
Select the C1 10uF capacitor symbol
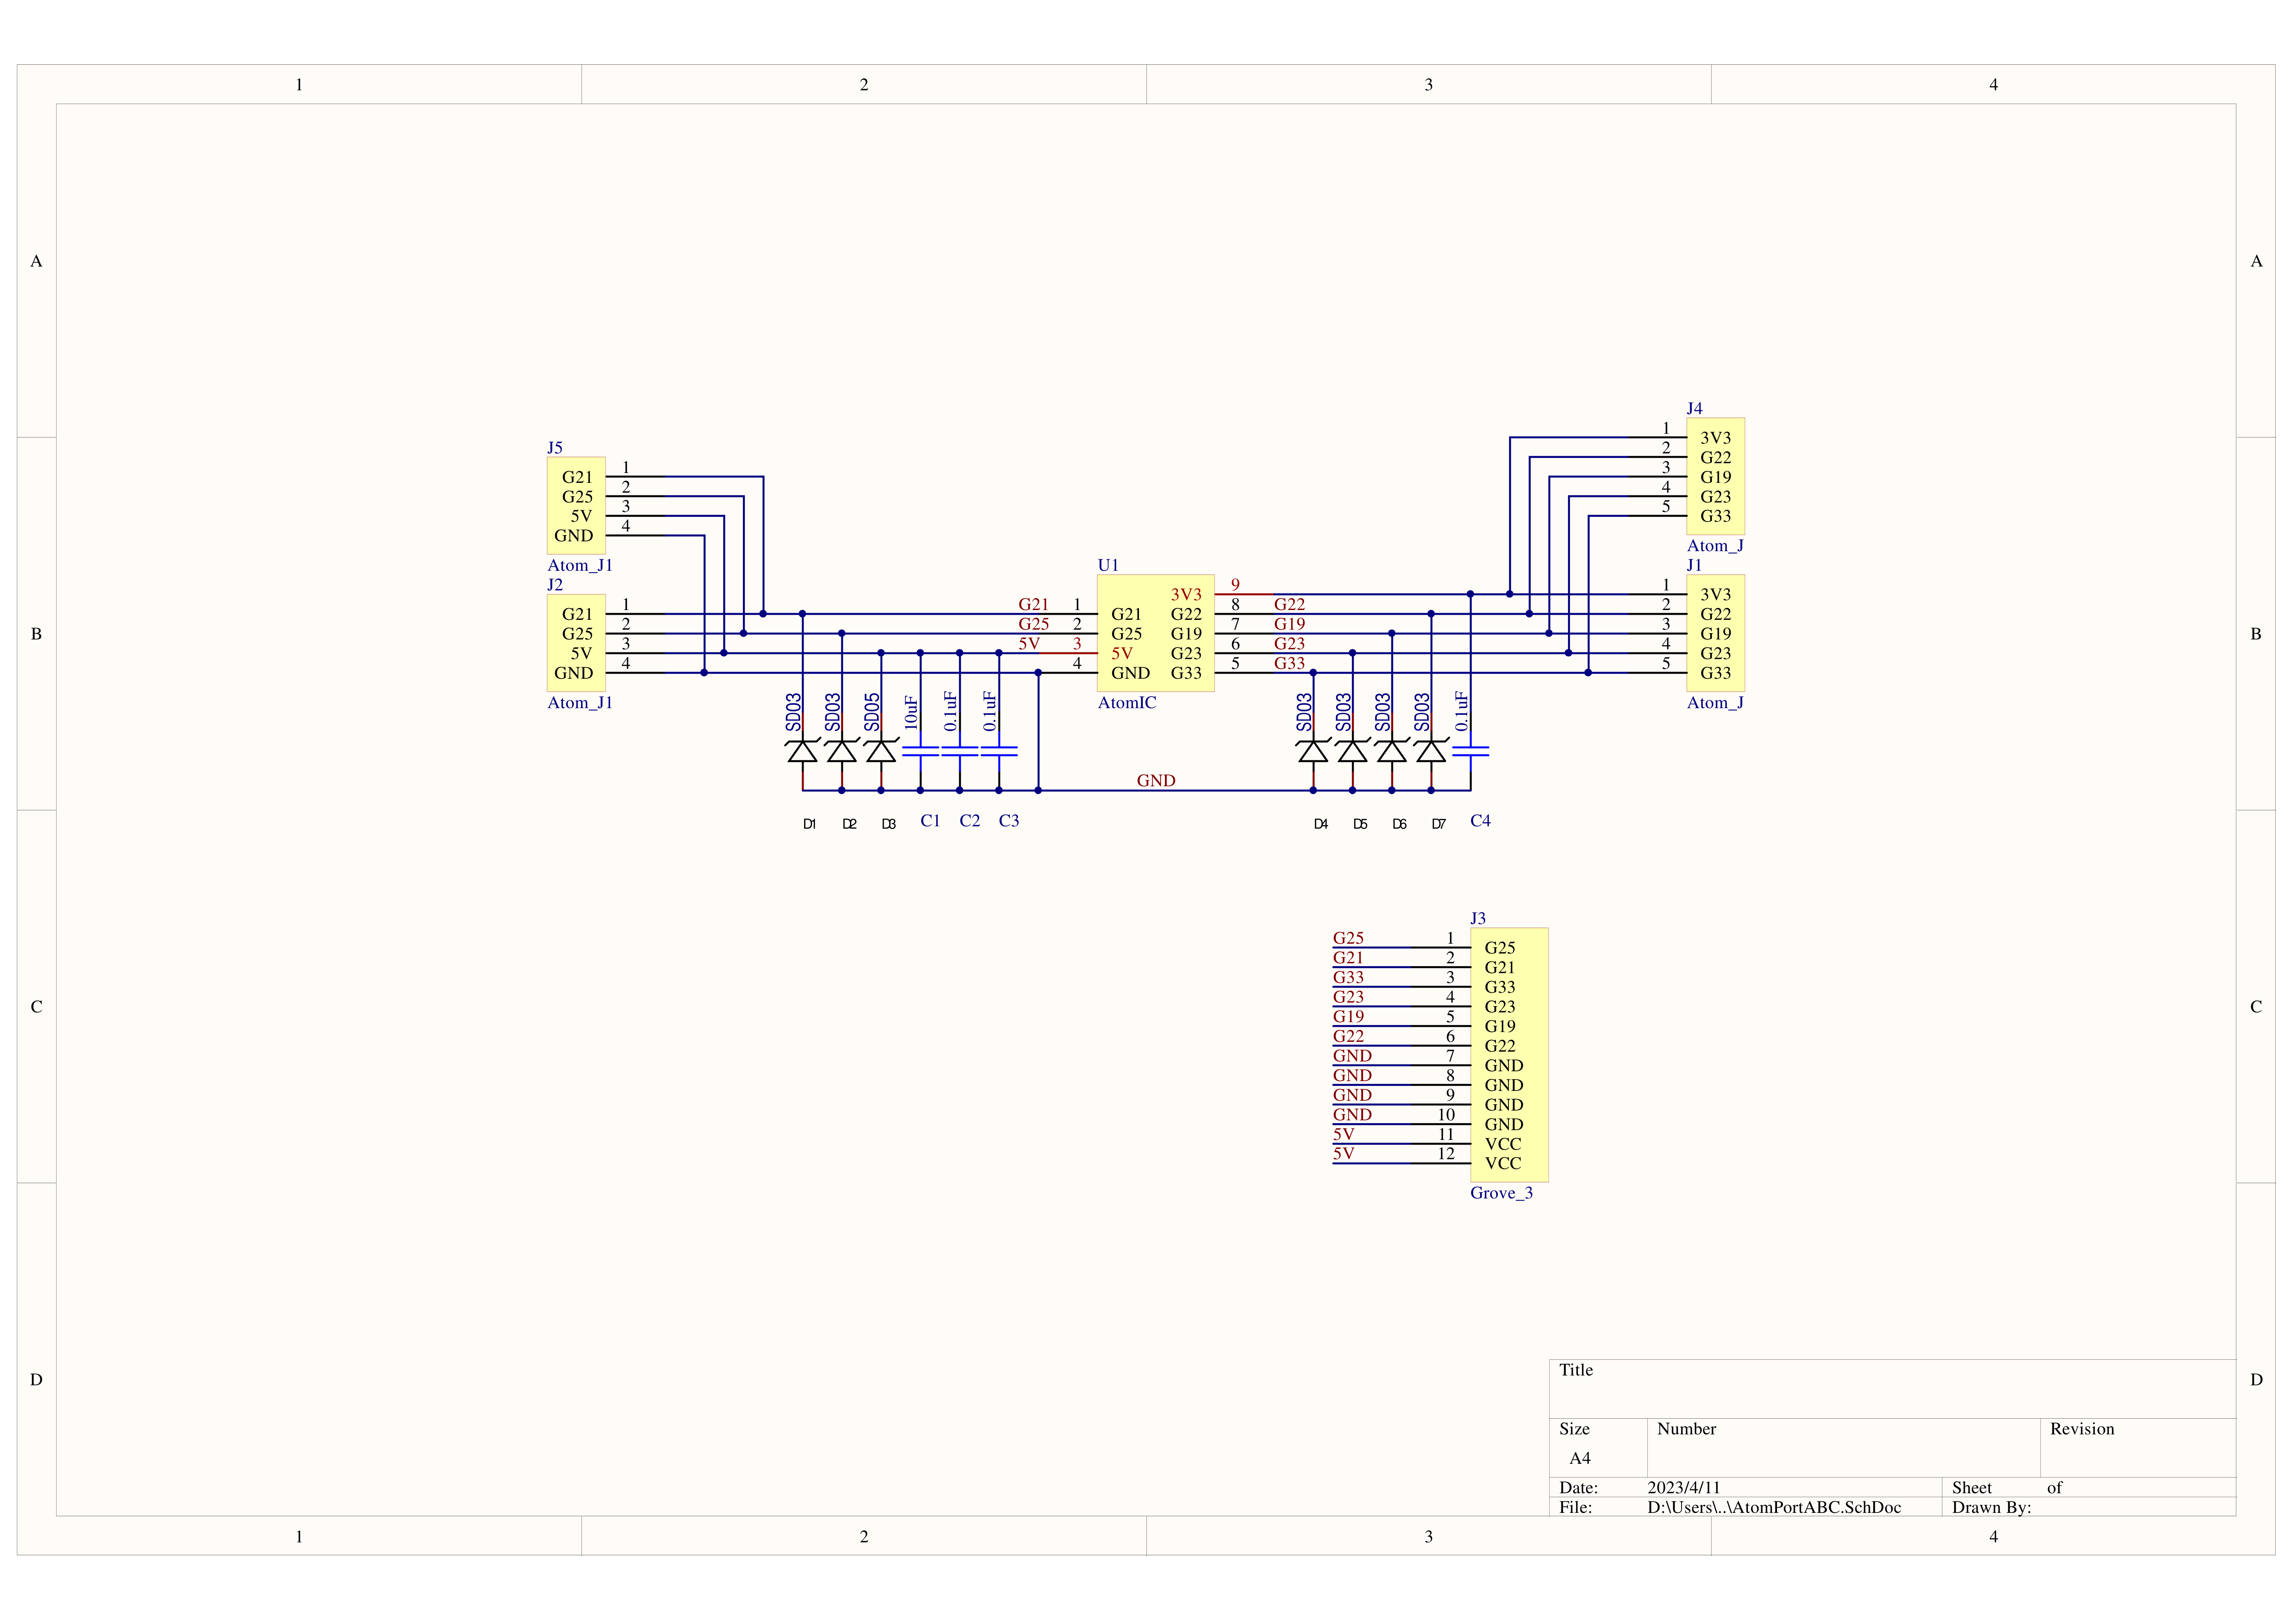click(920, 751)
